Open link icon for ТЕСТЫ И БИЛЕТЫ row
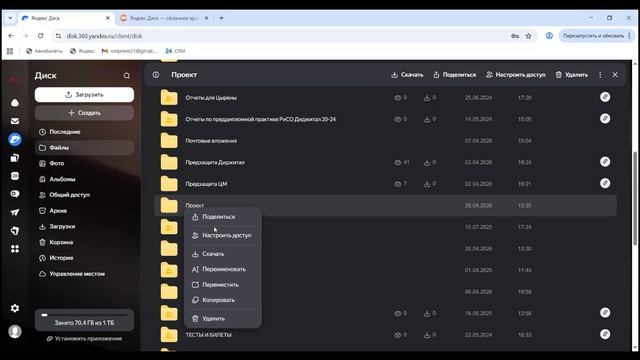640x360 pixels. pos(605,334)
